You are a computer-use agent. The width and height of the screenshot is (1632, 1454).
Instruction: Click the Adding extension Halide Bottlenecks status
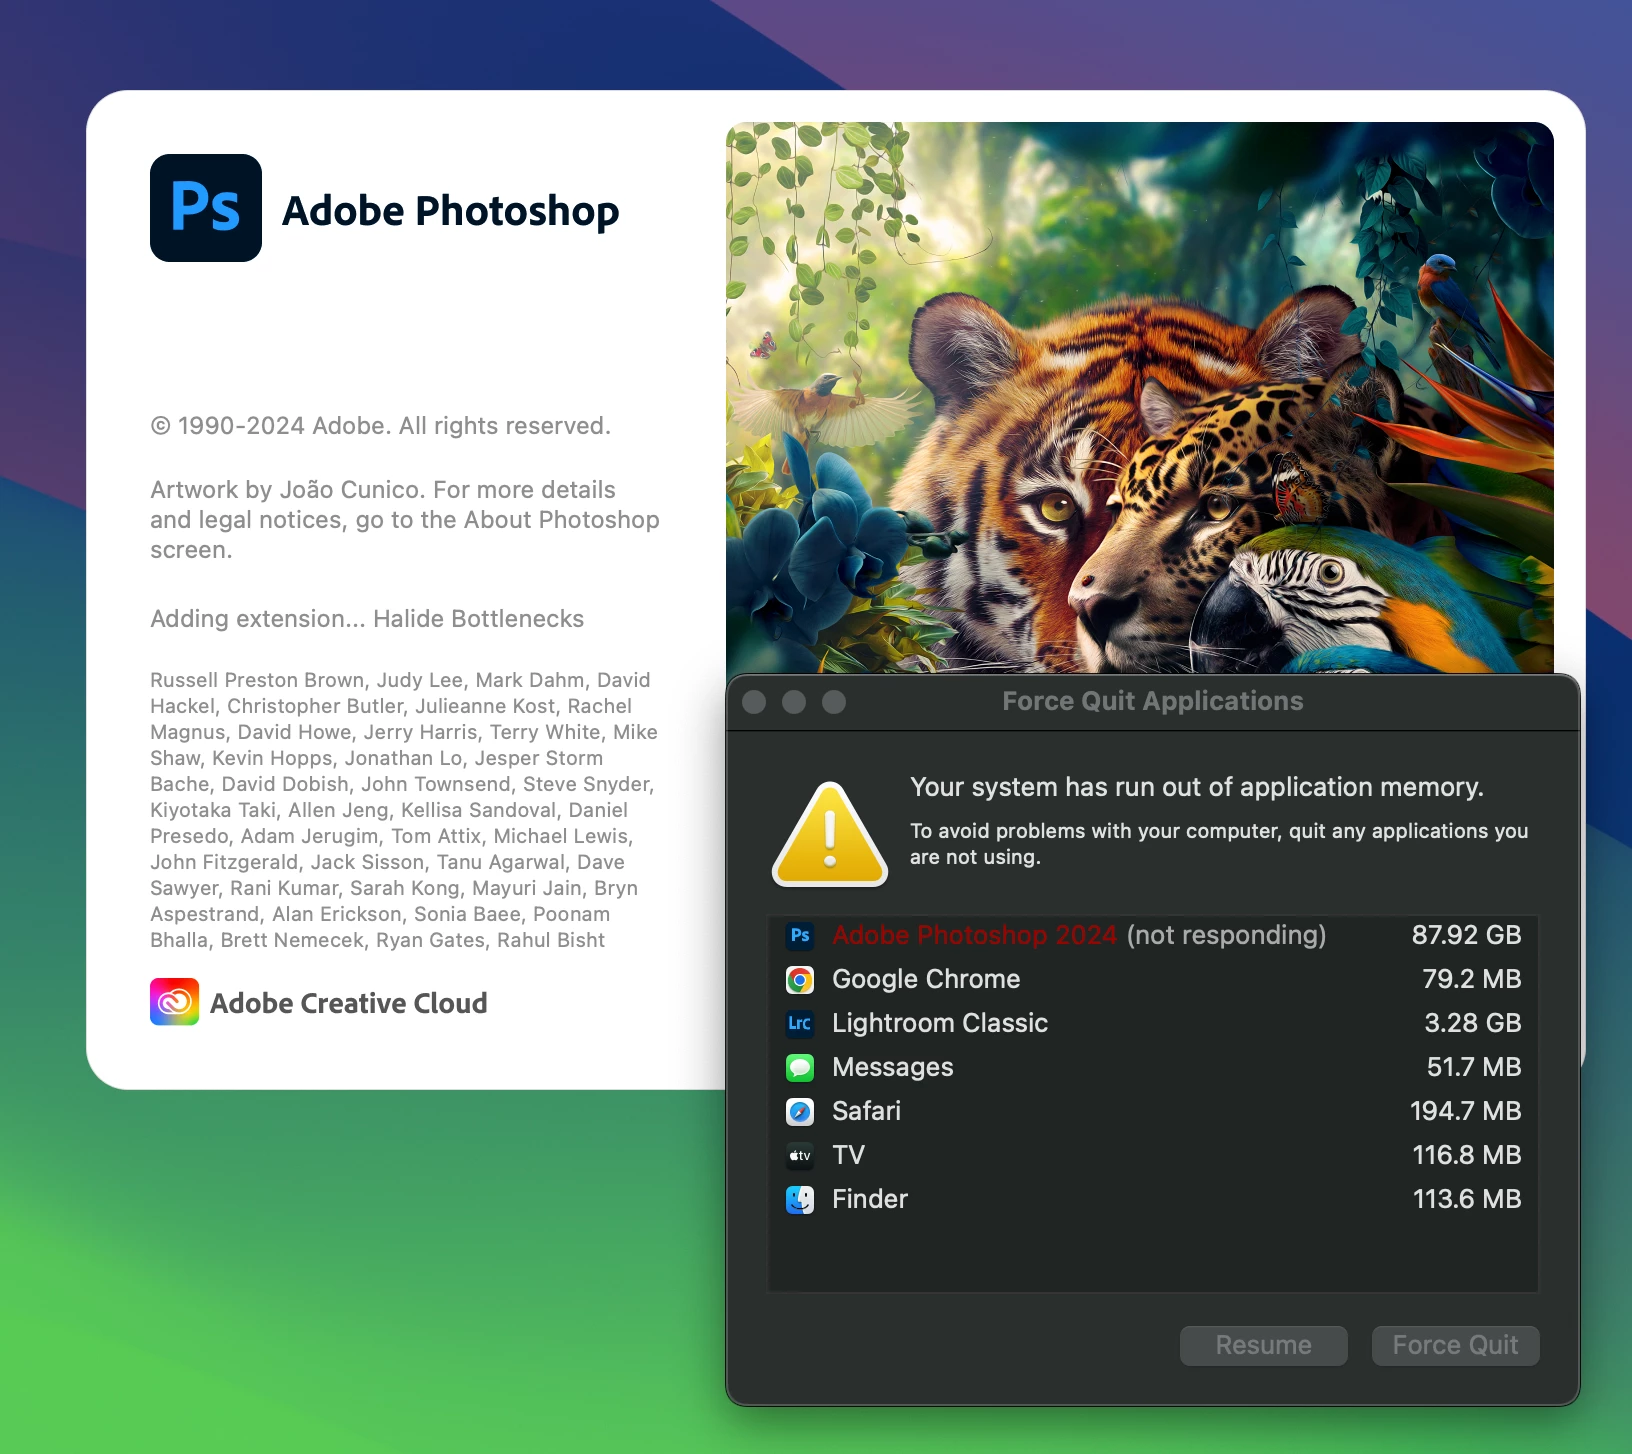[367, 619]
